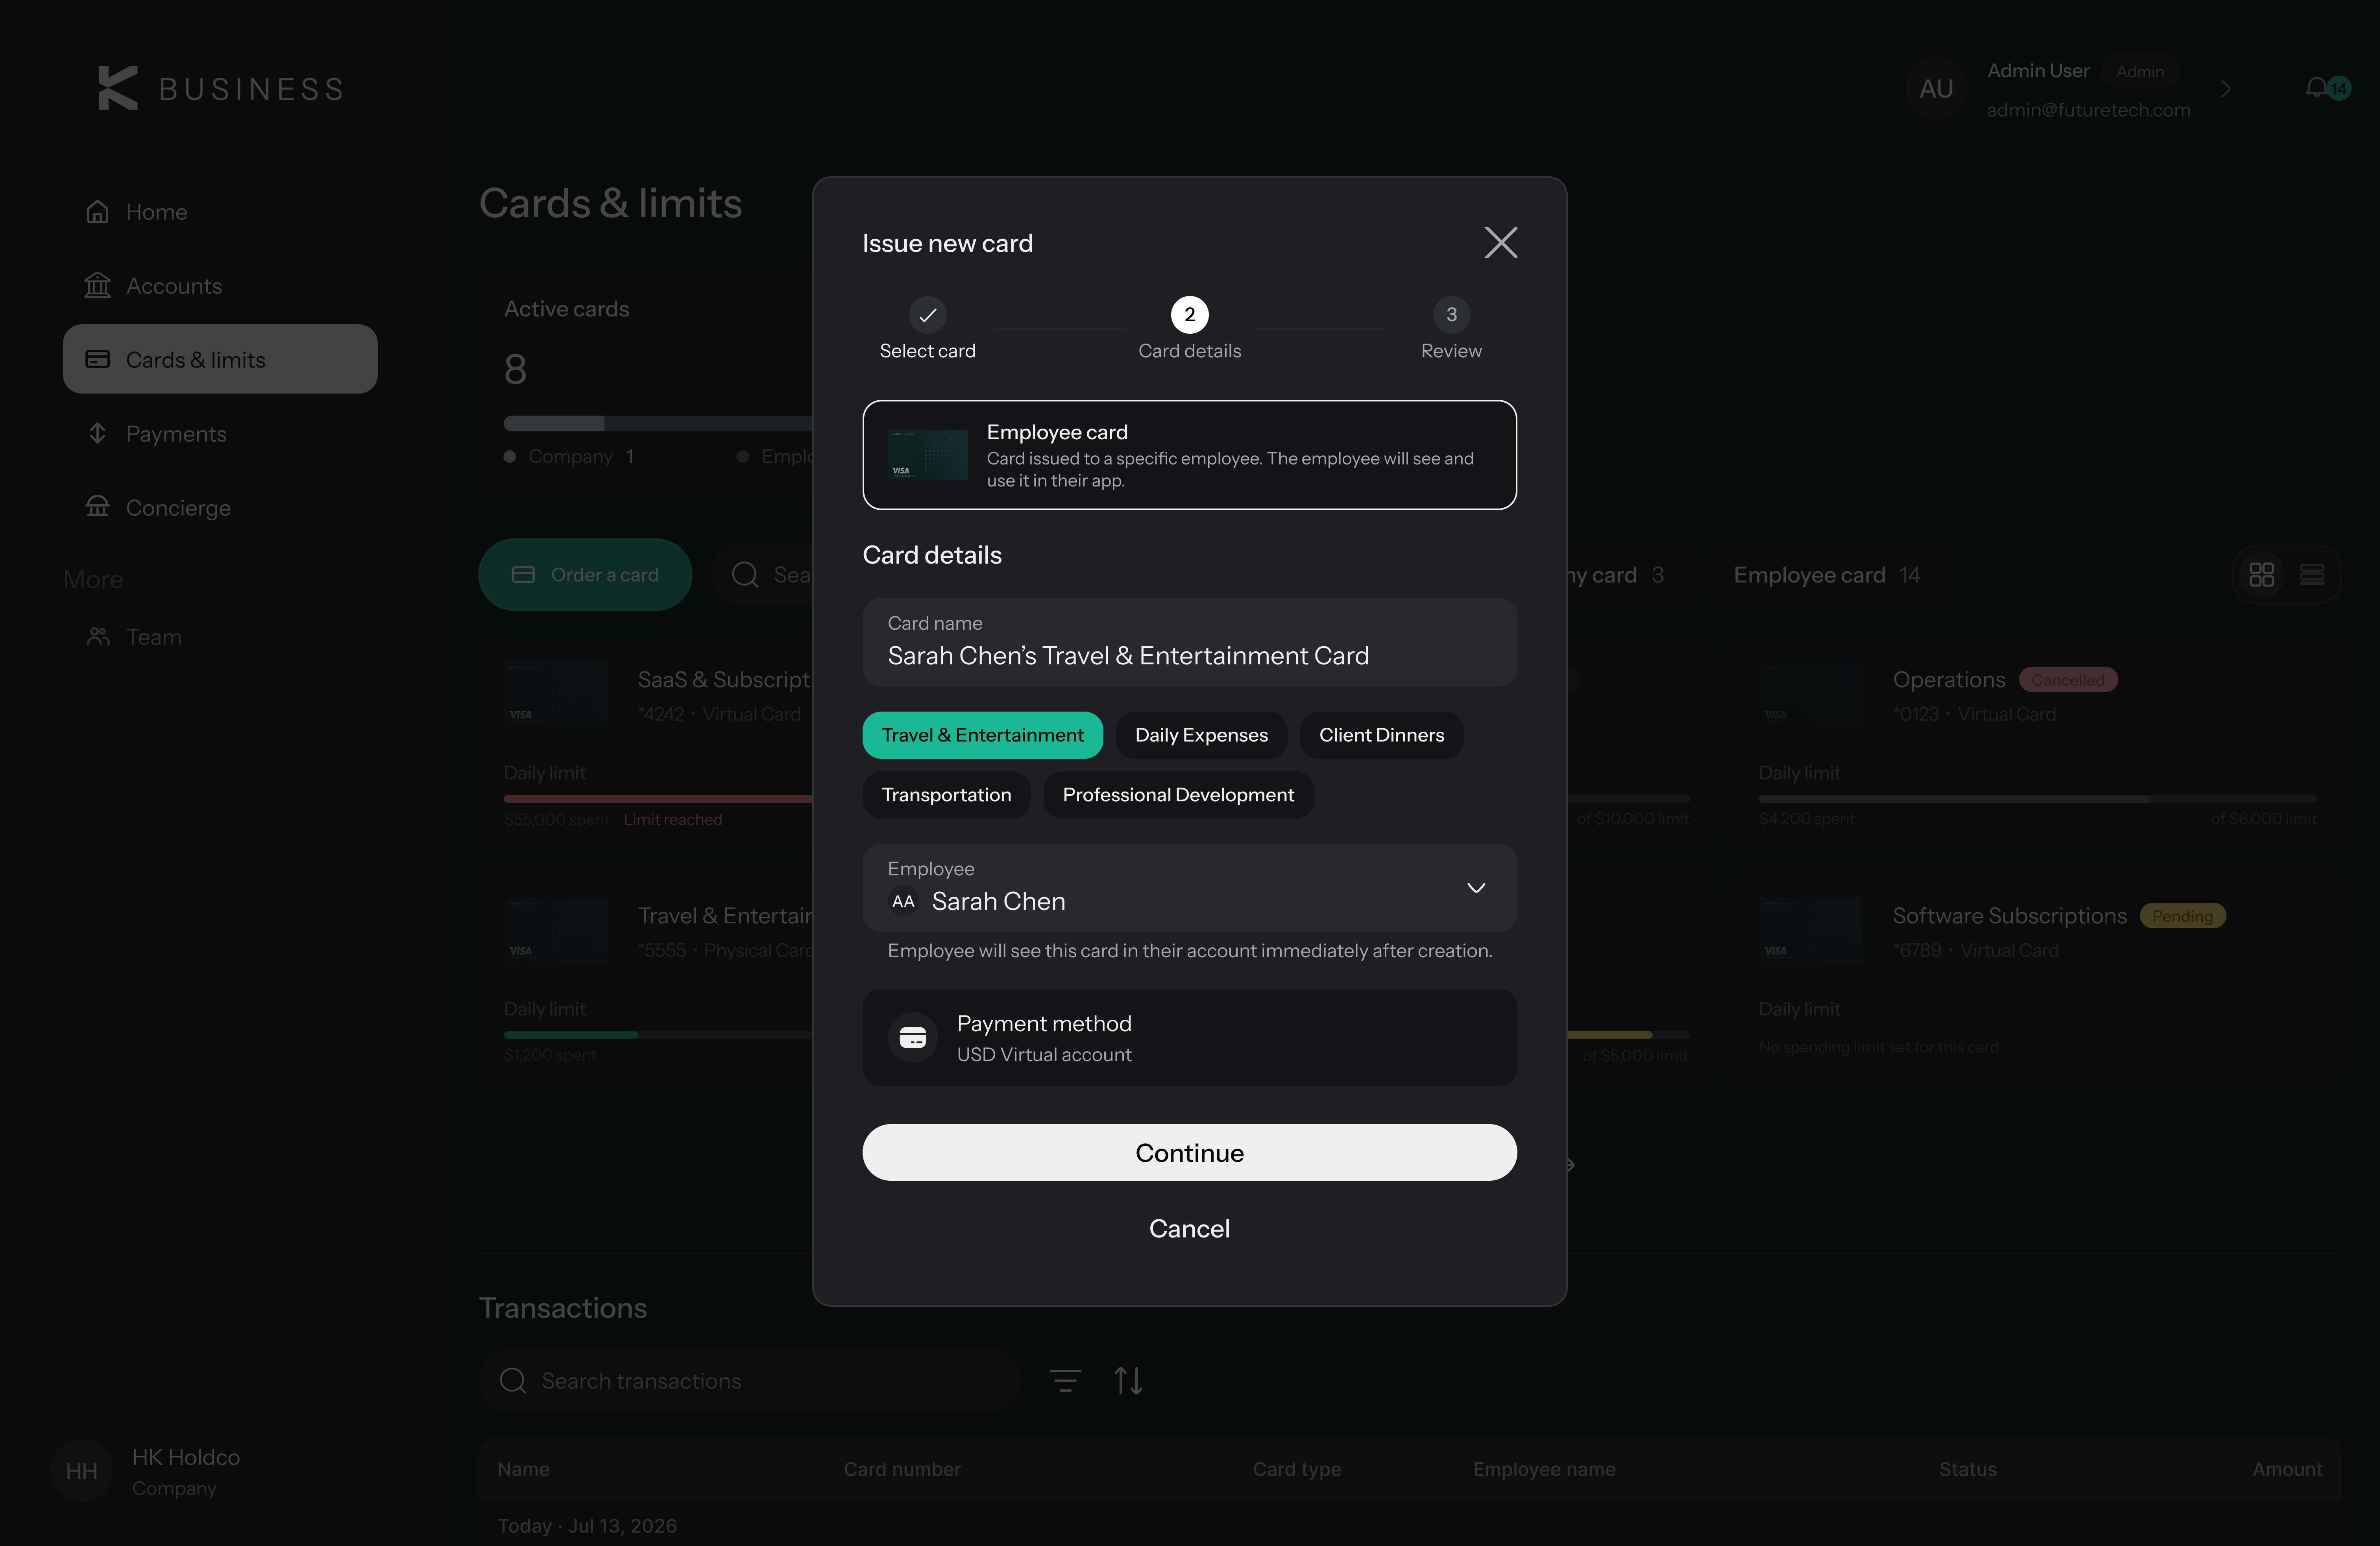The width and height of the screenshot is (2380, 1546).
Task: Click the Order a card button
Action: (585, 575)
